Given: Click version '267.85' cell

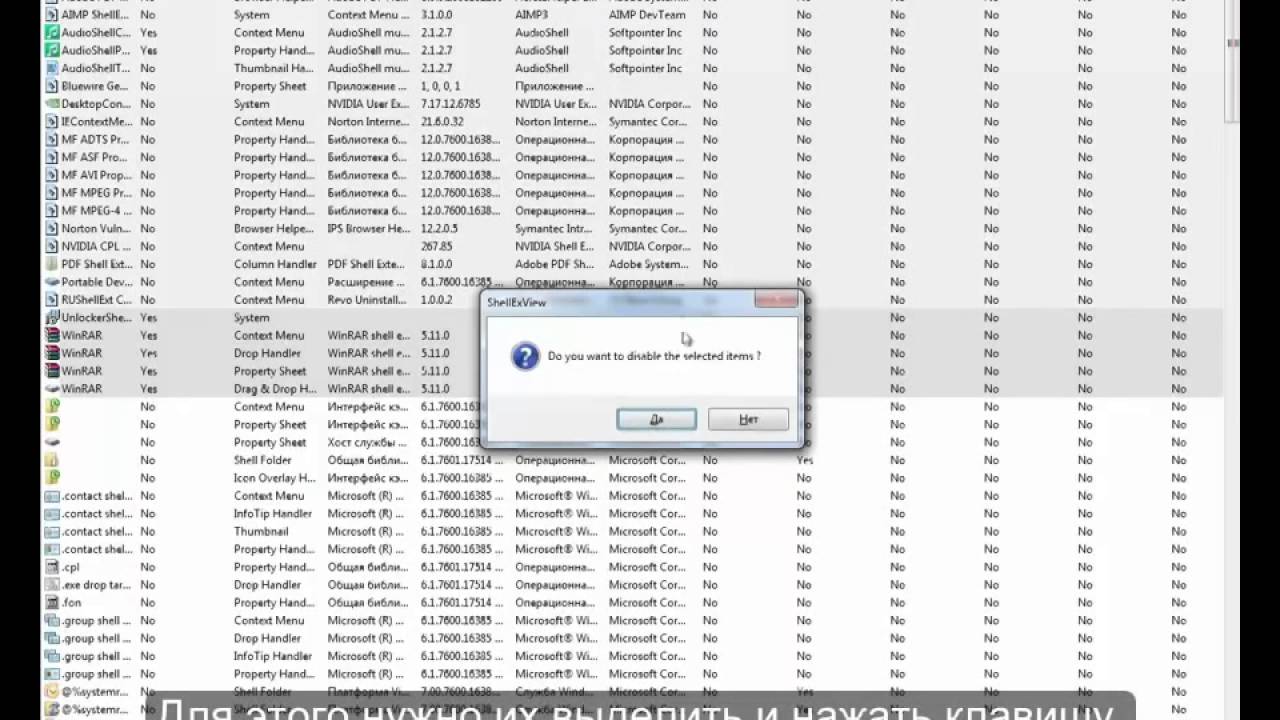Looking at the screenshot, I should point(437,247).
